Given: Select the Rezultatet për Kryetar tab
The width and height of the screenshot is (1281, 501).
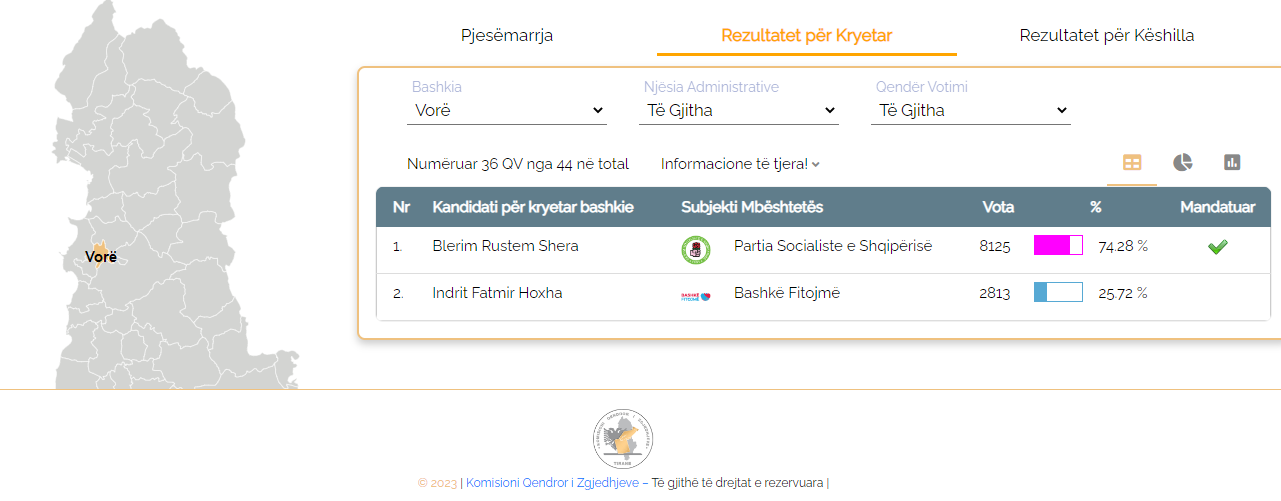Looking at the screenshot, I should [x=806, y=36].
